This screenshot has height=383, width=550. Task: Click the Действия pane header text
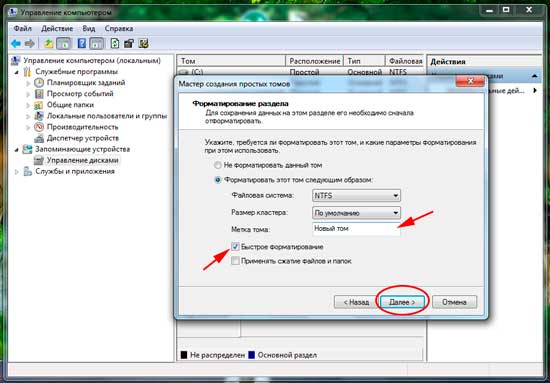point(448,61)
